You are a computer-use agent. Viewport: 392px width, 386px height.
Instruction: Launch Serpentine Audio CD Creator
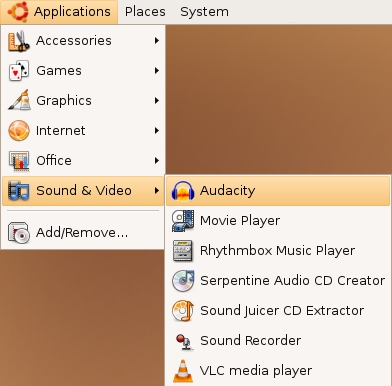(x=278, y=281)
